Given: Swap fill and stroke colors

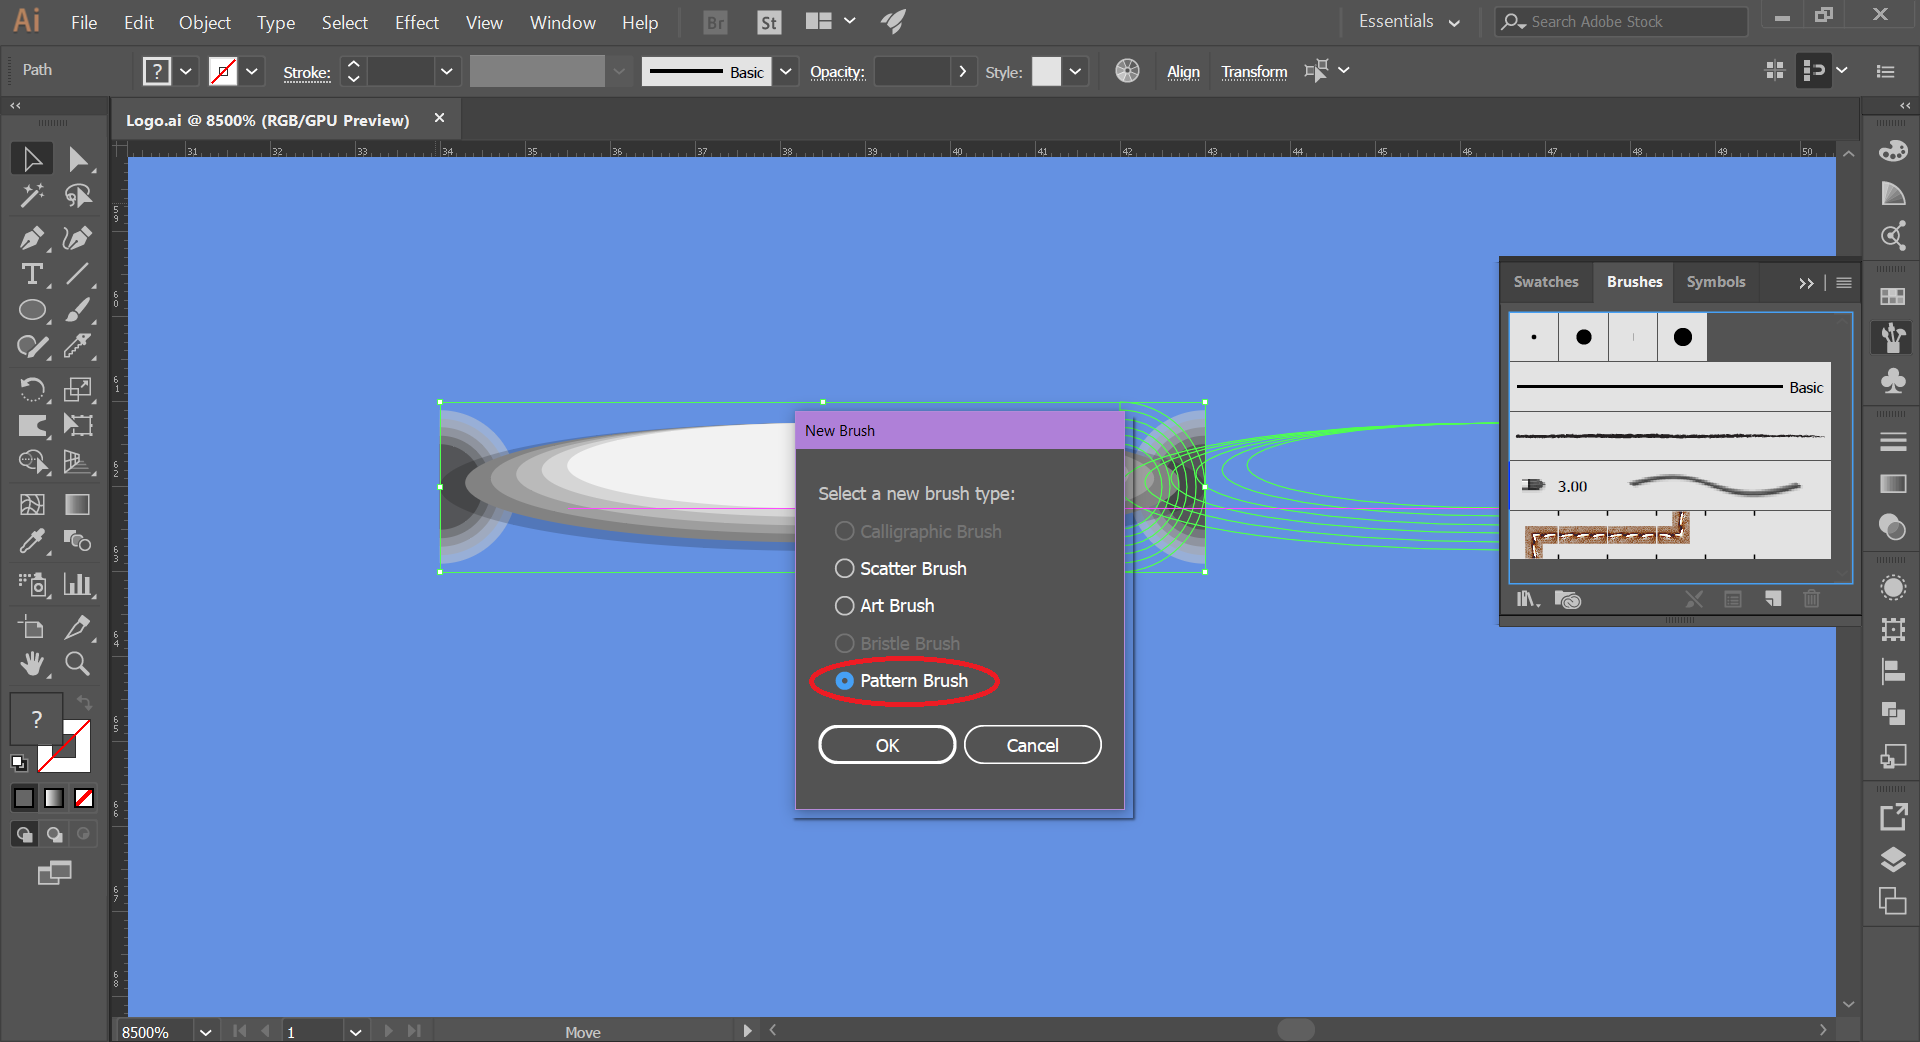Looking at the screenshot, I should [85, 702].
